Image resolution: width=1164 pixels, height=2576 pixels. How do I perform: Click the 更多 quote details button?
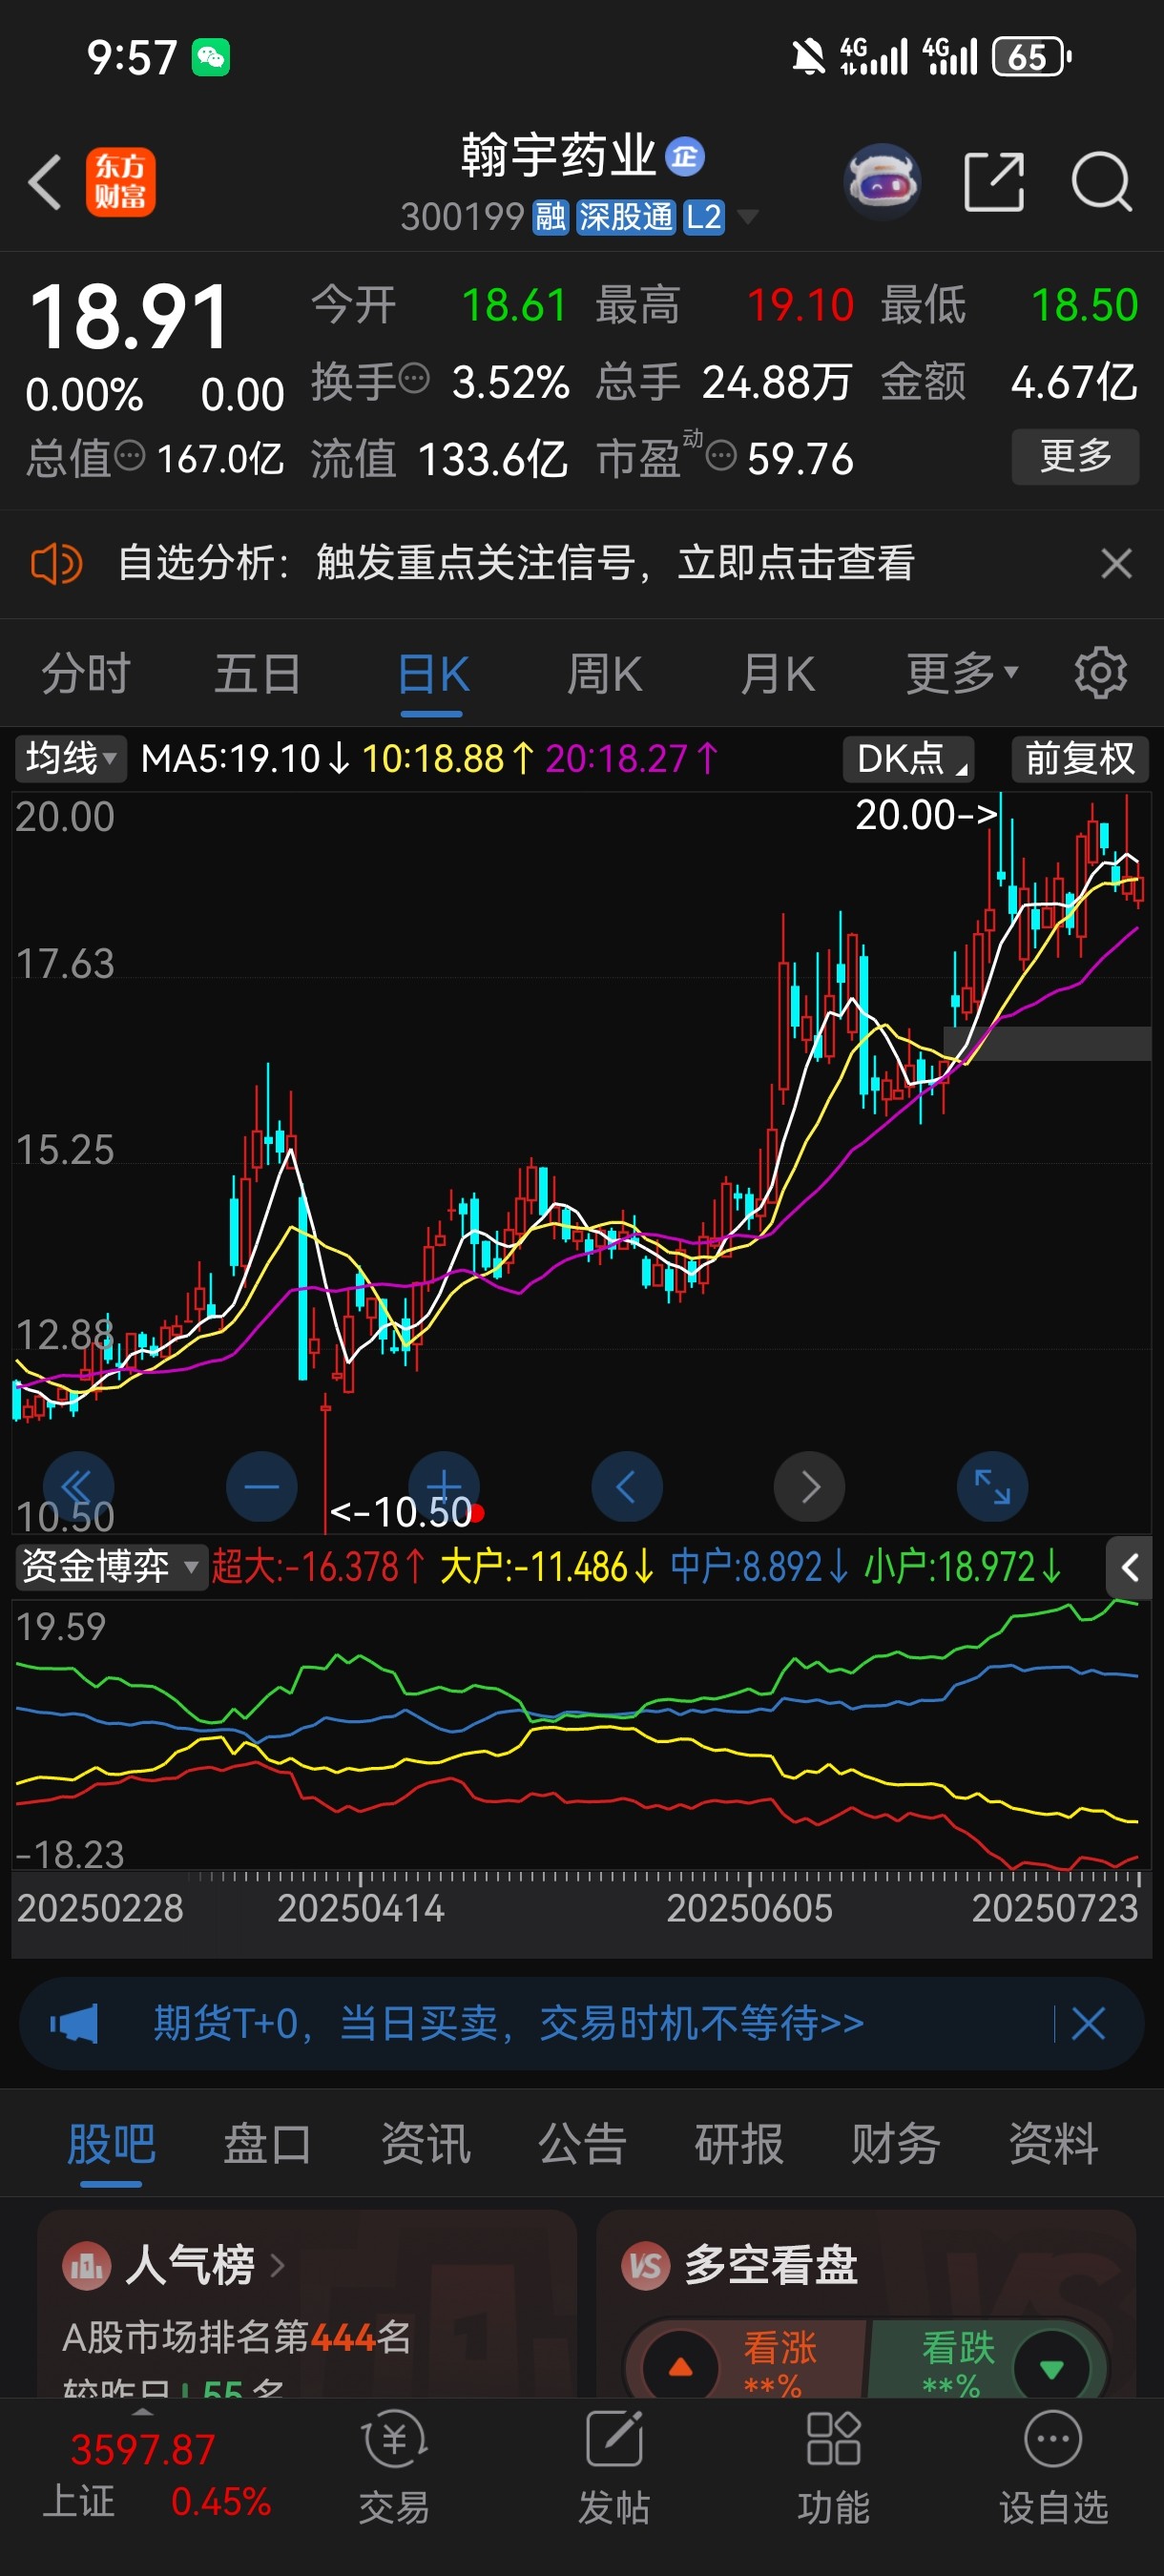click(1075, 456)
